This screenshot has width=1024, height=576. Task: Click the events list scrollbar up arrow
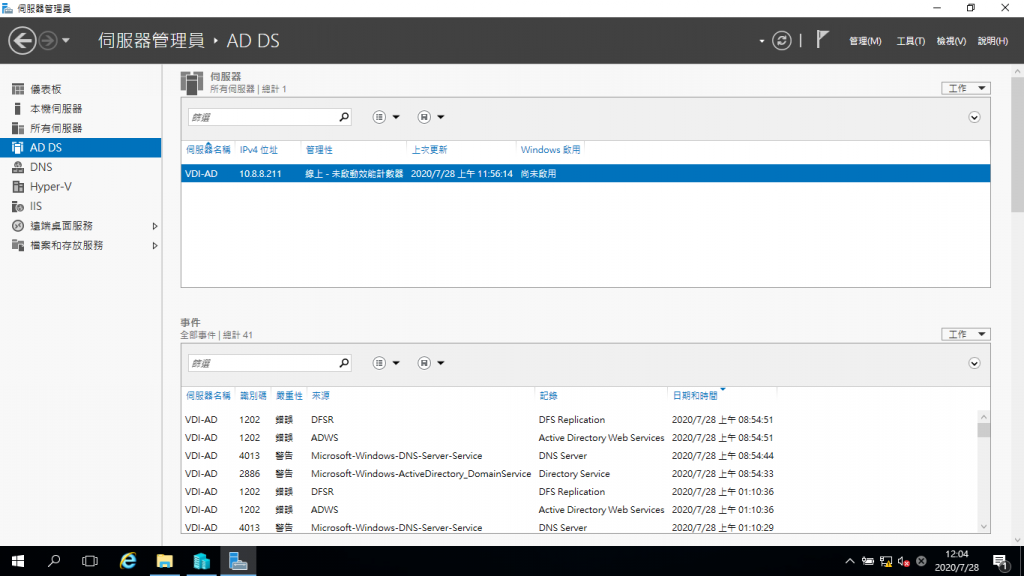pyautogui.click(x=984, y=417)
